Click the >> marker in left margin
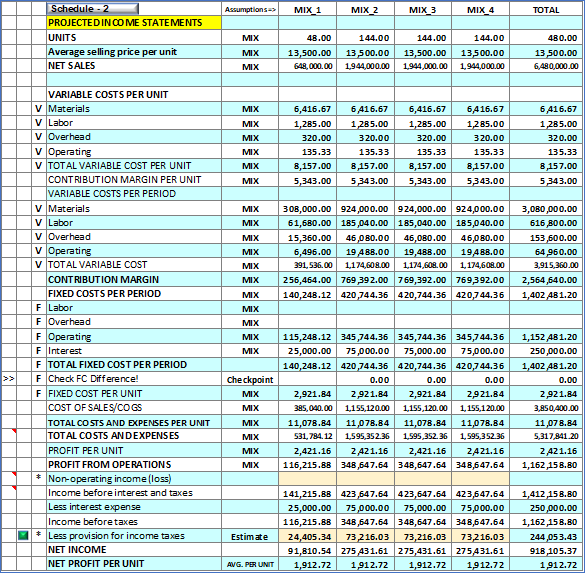Image resolution: width=585 pixels, height=573 pixels. (x=9, y=379)
